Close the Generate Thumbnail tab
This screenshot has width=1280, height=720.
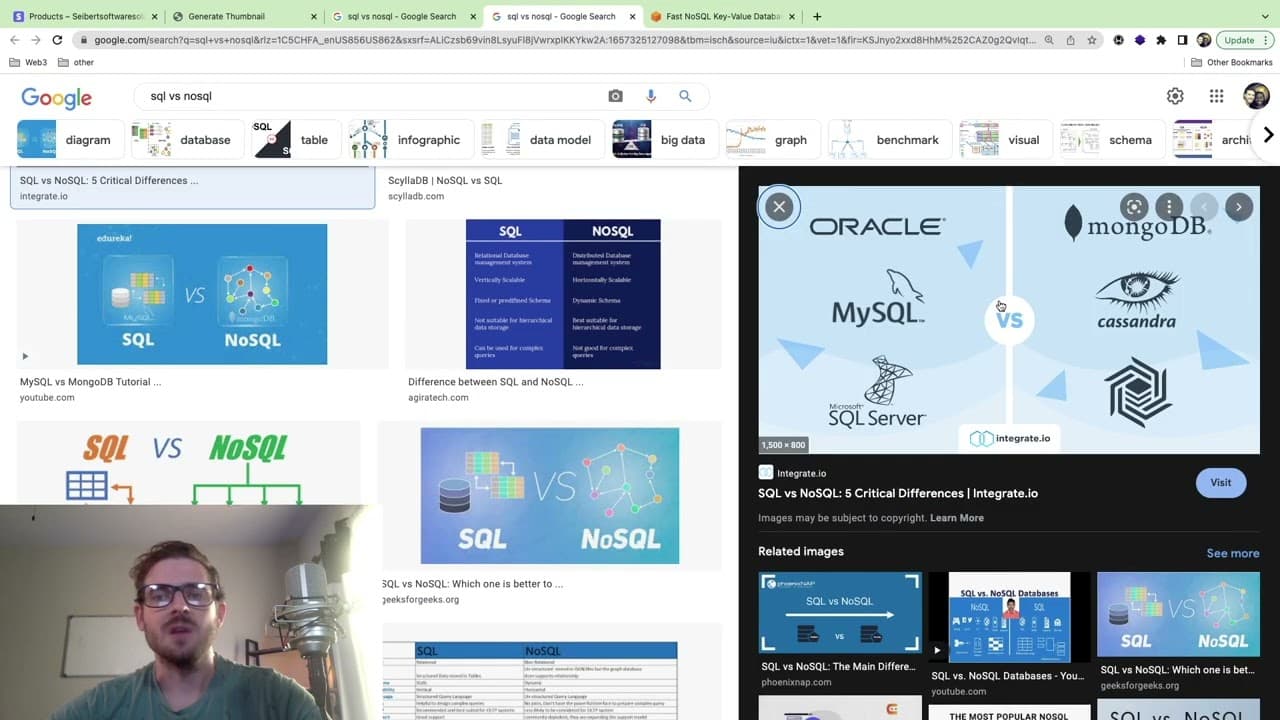(313, 16)
